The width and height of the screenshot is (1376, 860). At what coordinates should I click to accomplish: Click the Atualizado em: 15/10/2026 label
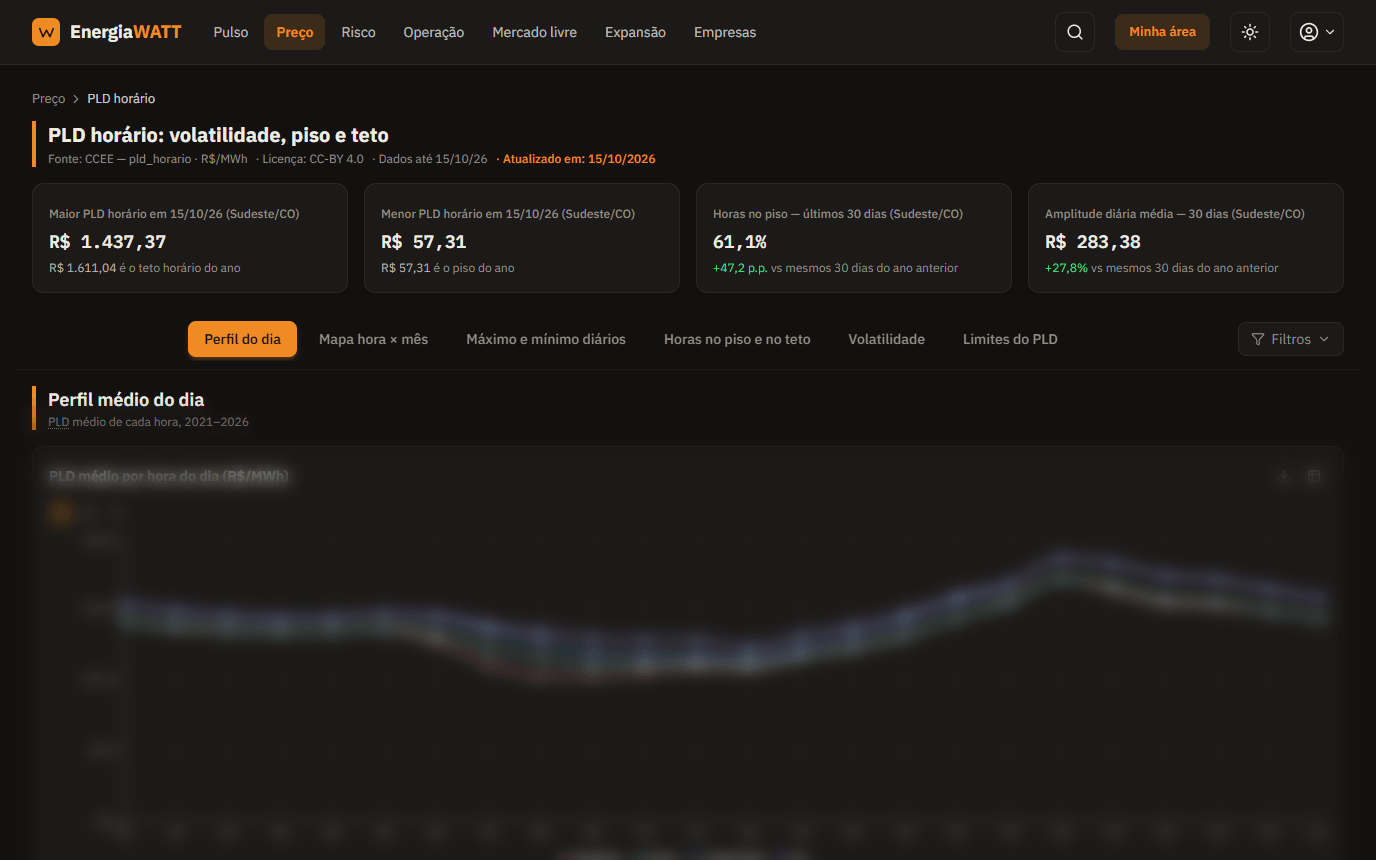click(579, 159)
